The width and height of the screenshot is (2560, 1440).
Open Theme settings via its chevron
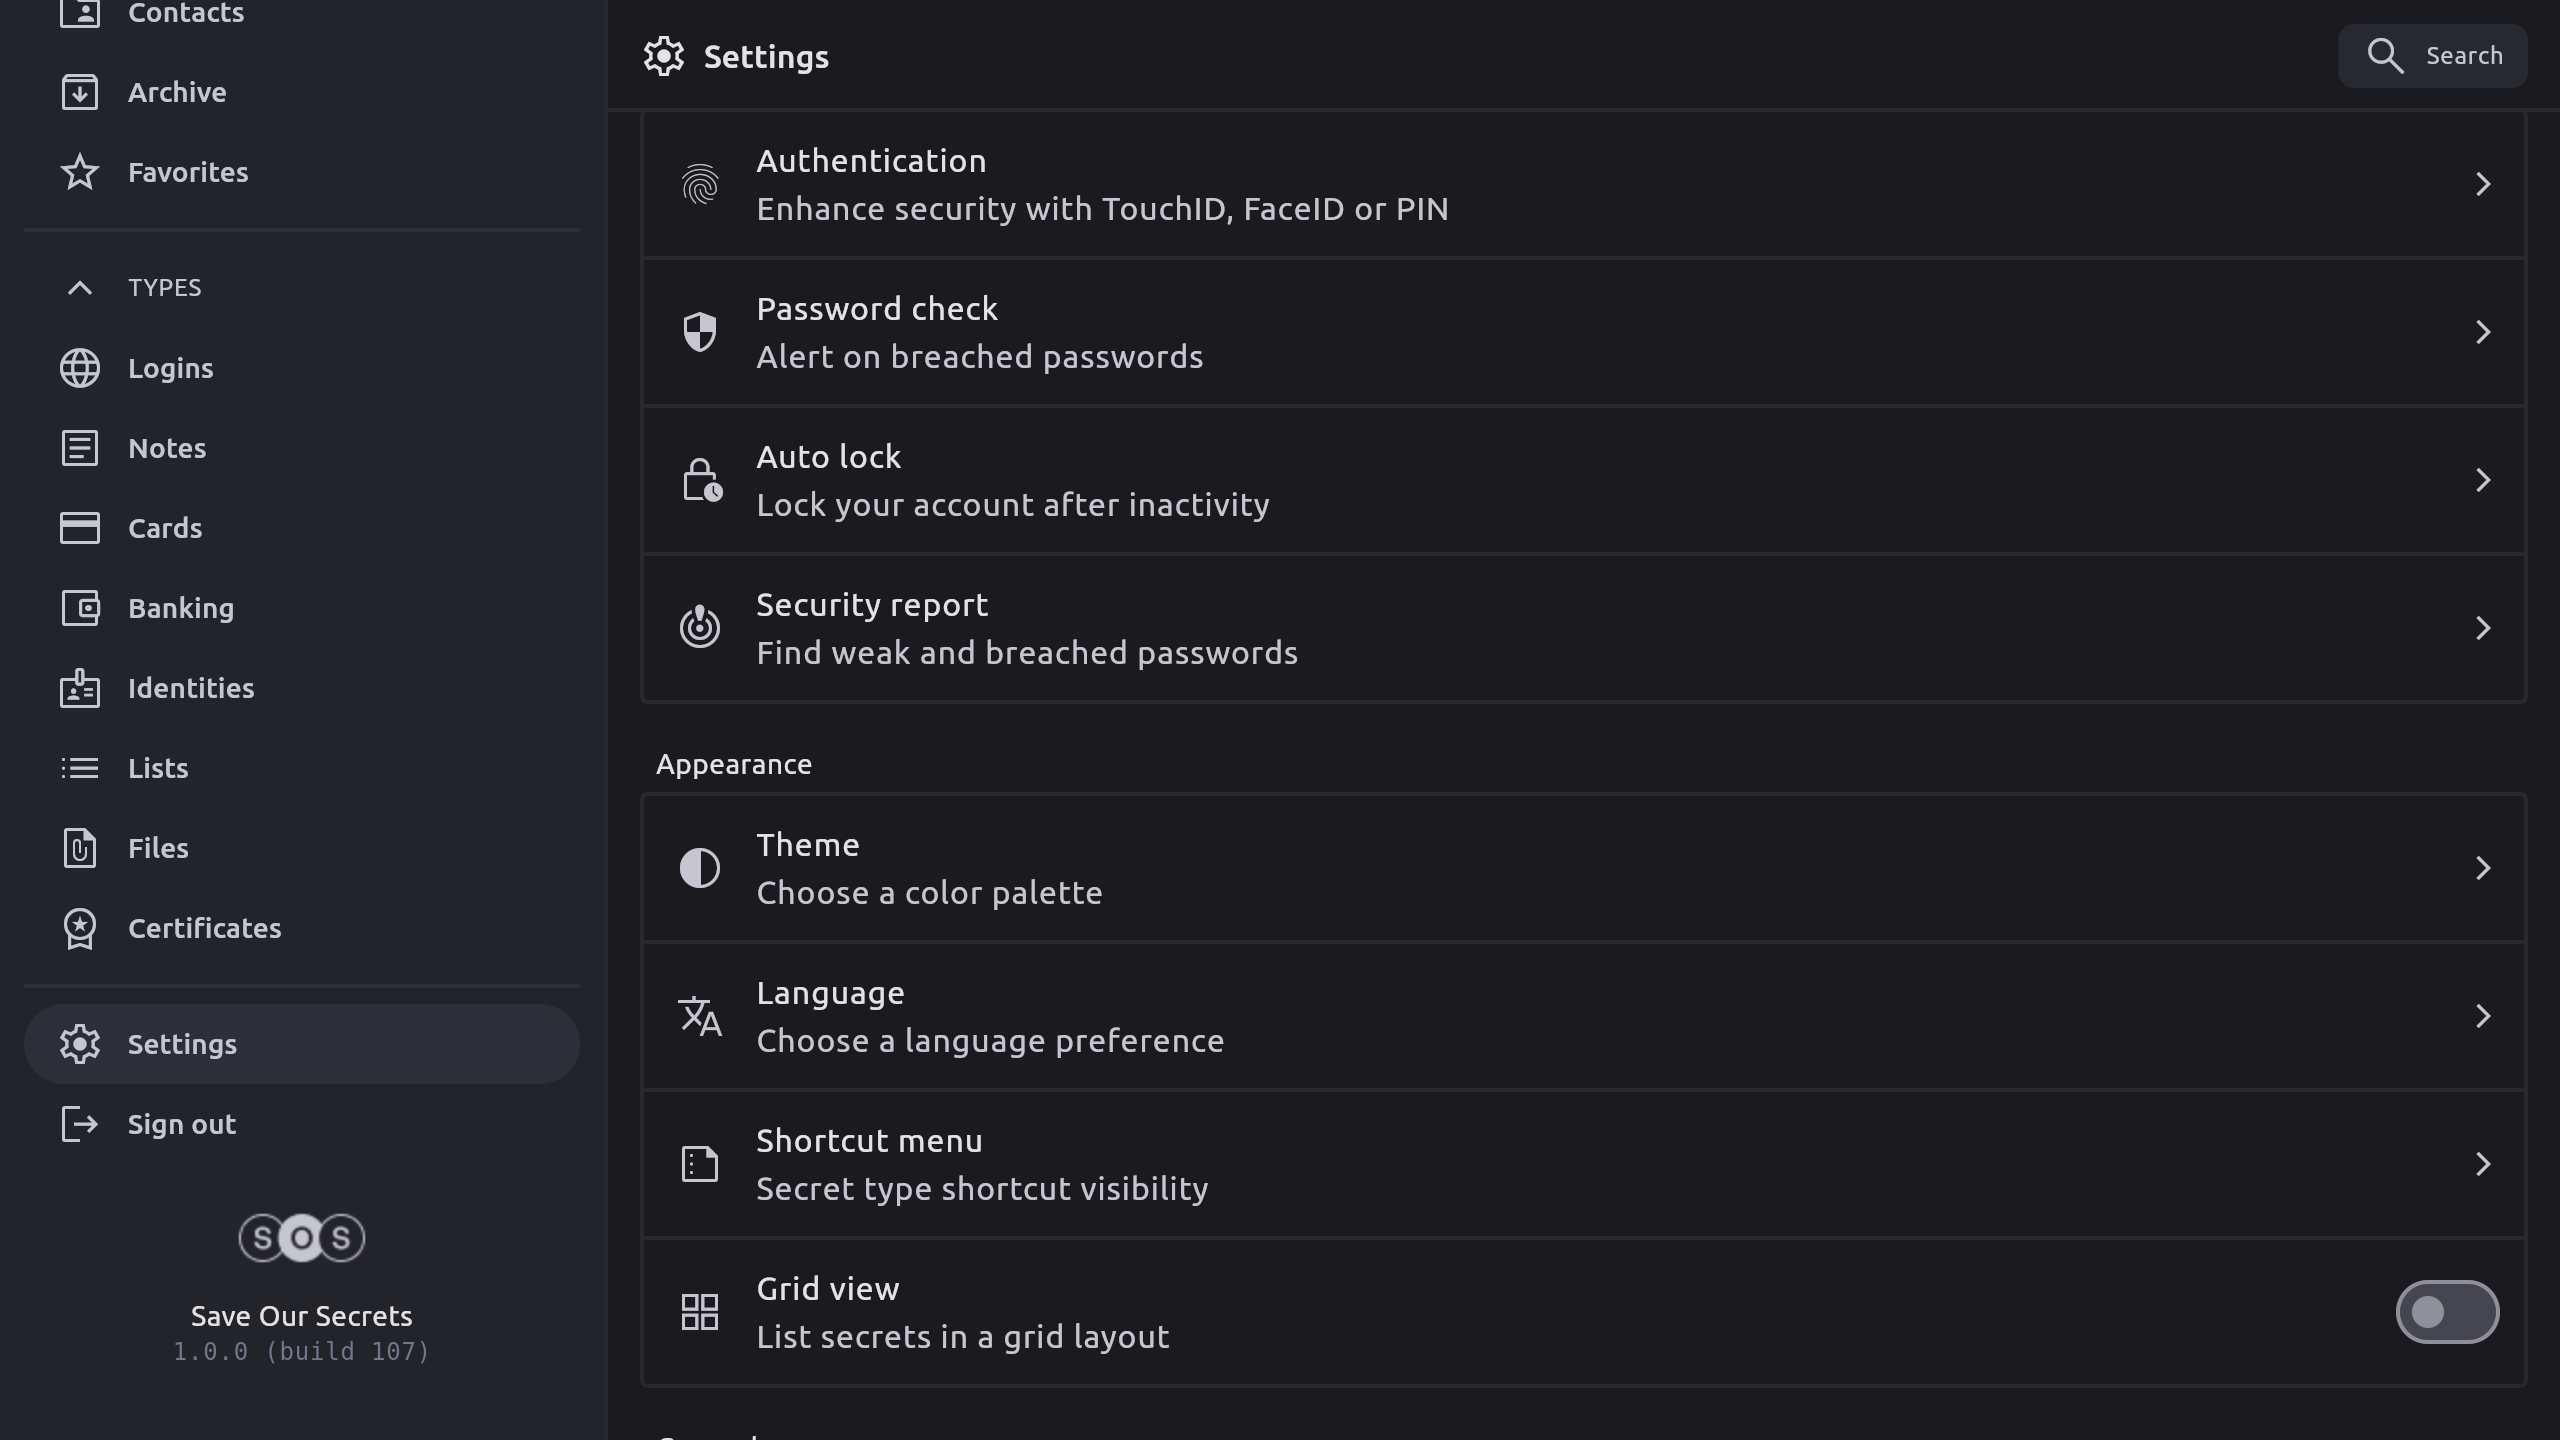[x=2482, y=868]
